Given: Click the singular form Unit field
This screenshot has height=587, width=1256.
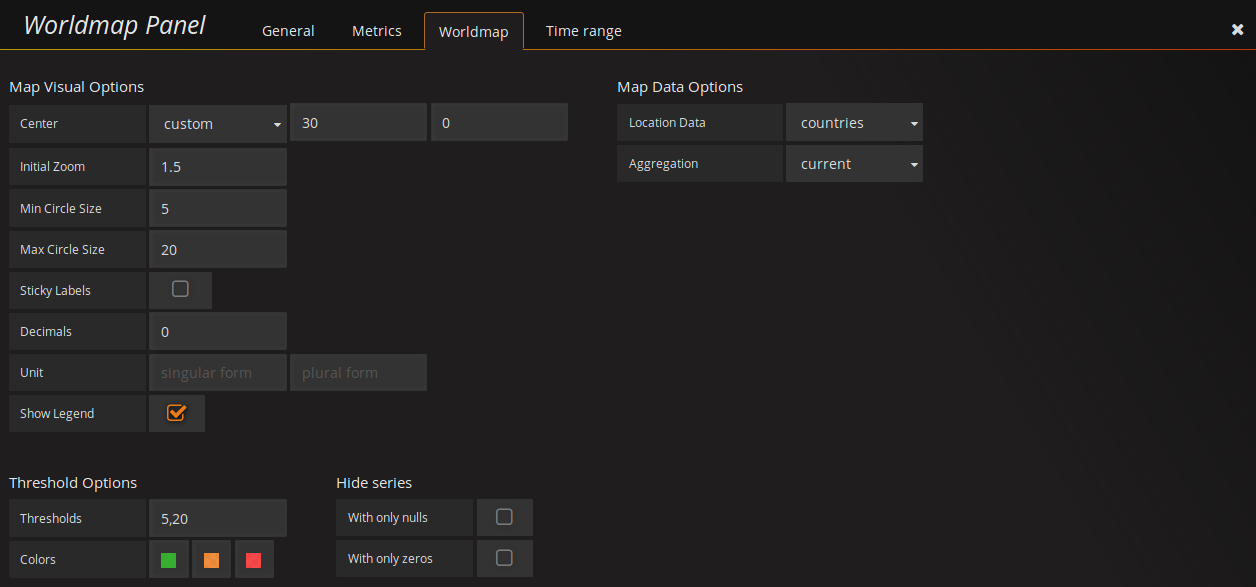Looking at the screenshot, I should pos(217,371).
